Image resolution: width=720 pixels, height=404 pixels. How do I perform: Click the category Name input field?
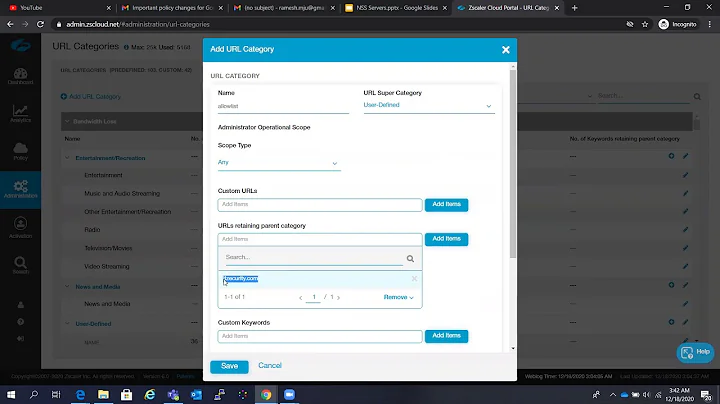[x=283, y=106]
